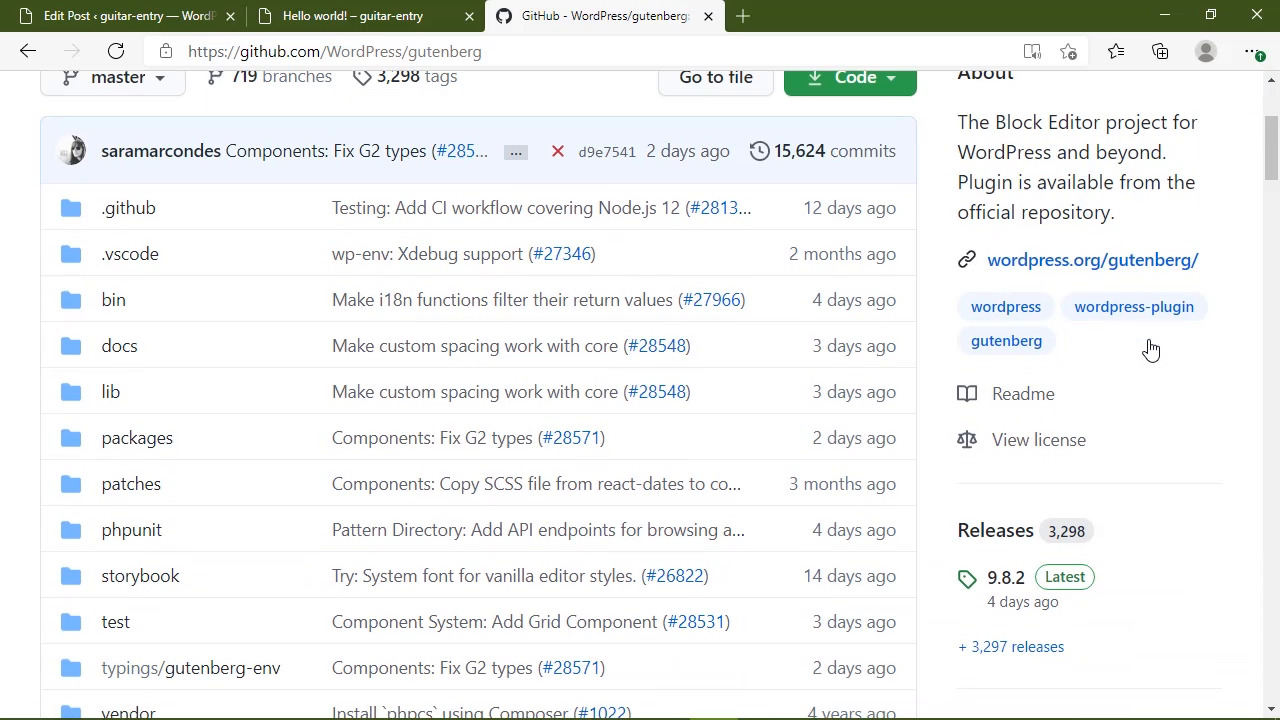
Task: Open pull request #28531 link
Action: click(x=696, y=622)
